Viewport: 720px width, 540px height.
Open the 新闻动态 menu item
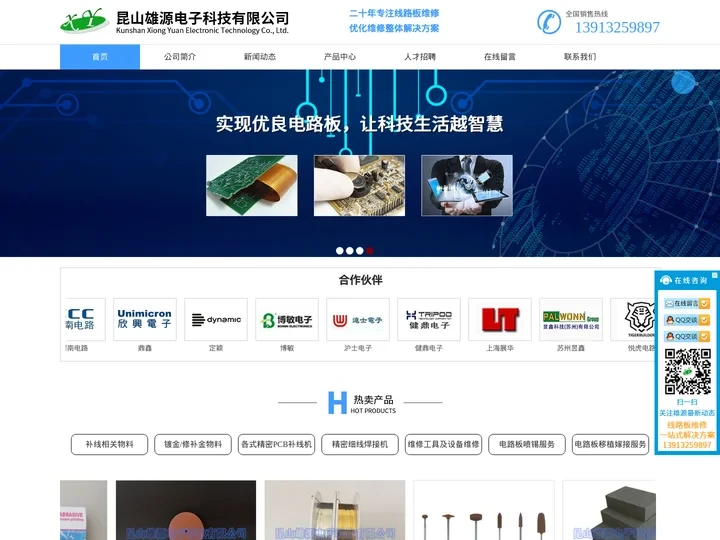[x=259, y=57]
